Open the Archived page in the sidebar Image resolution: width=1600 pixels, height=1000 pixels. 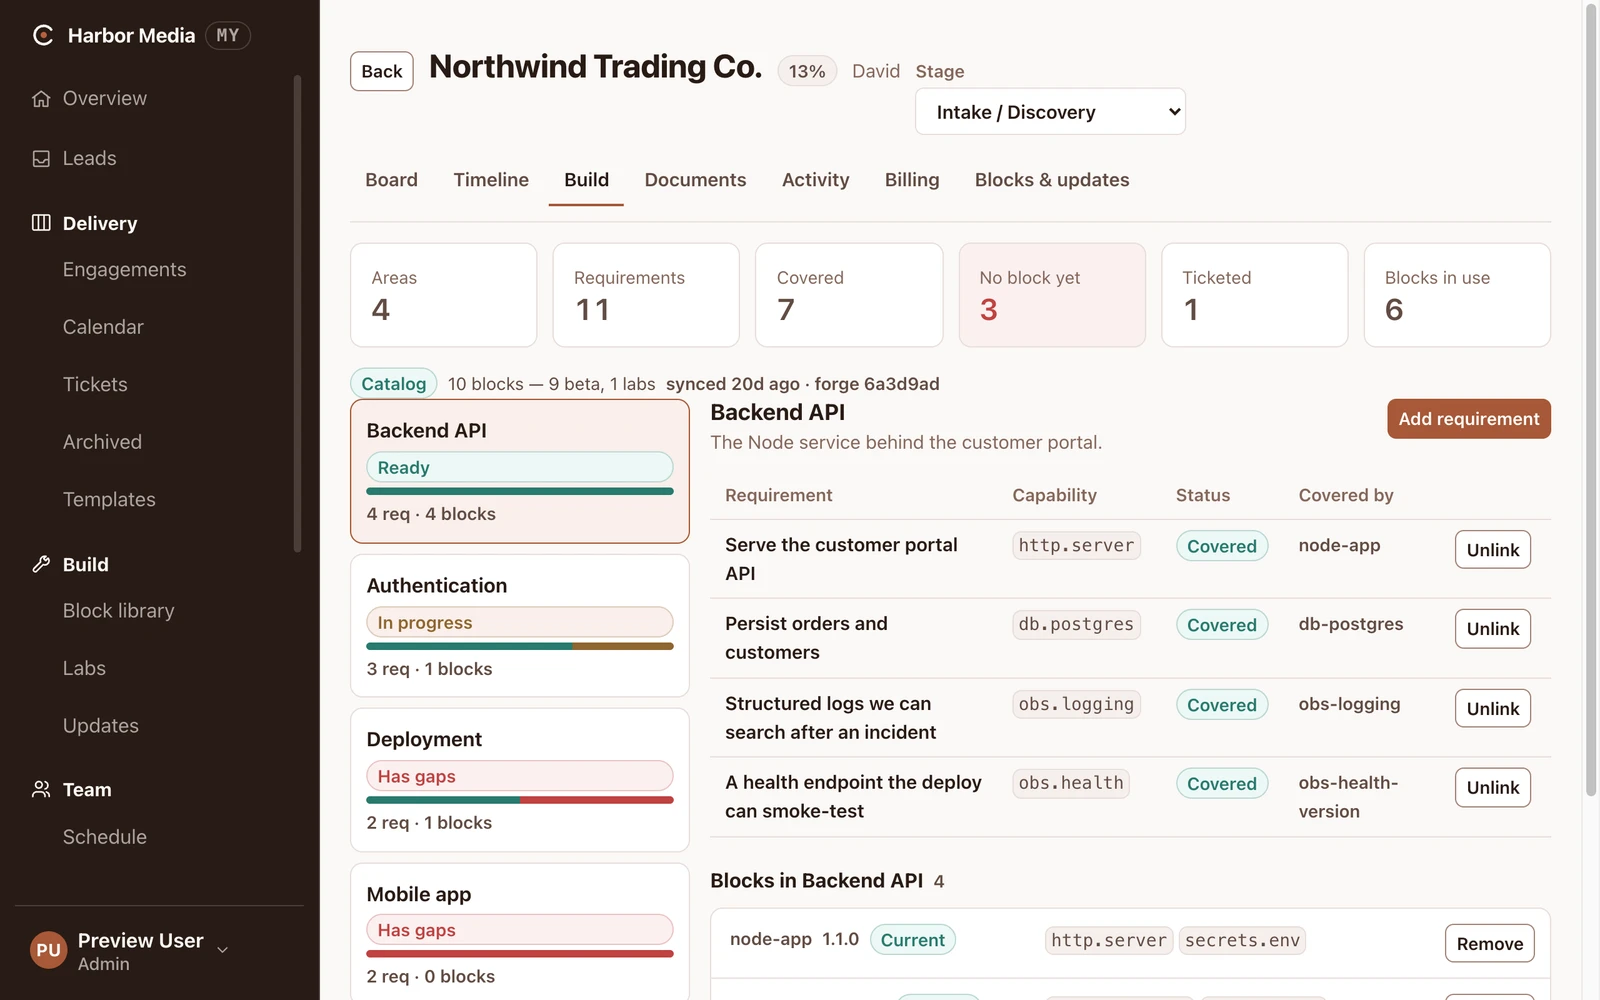click(x=102, y=442)
